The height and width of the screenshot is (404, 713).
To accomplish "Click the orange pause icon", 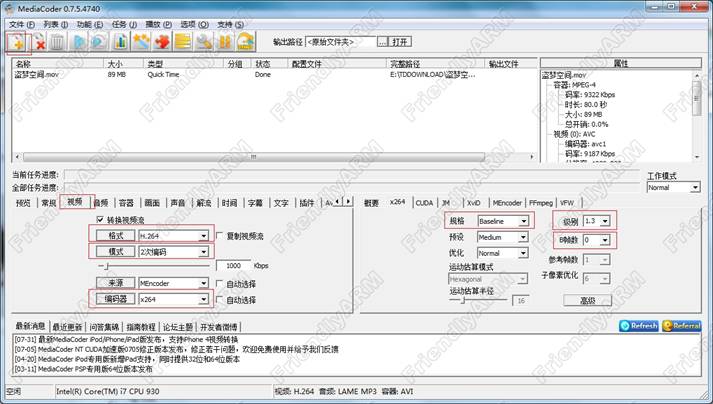I will coord(225,43).
